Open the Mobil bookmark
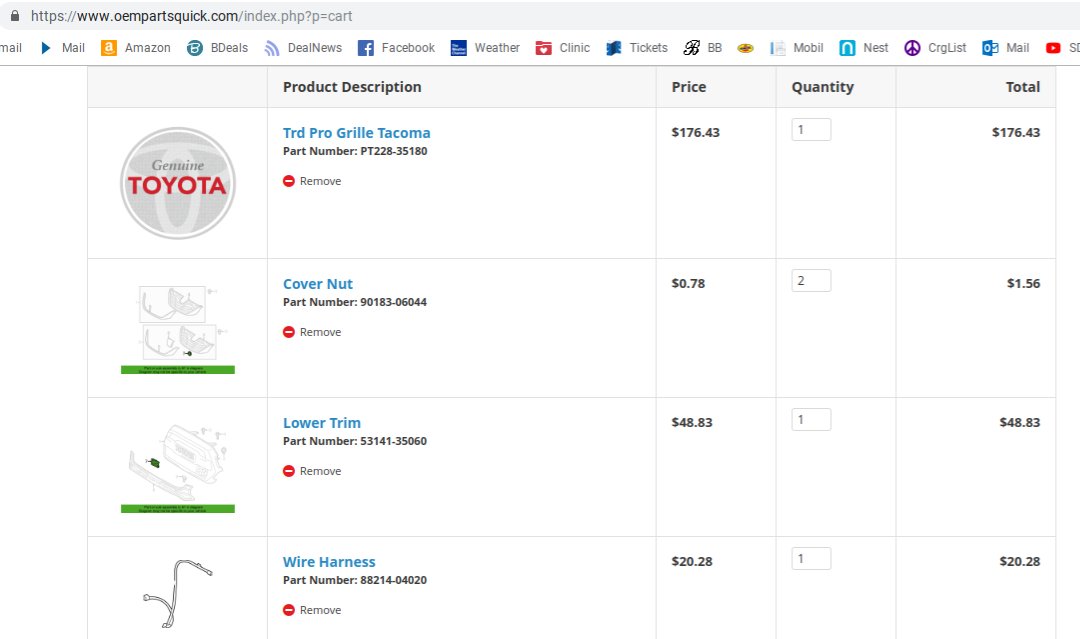Image resolution: width=1080 pixels, height=639 pixels. coord(796,48)
